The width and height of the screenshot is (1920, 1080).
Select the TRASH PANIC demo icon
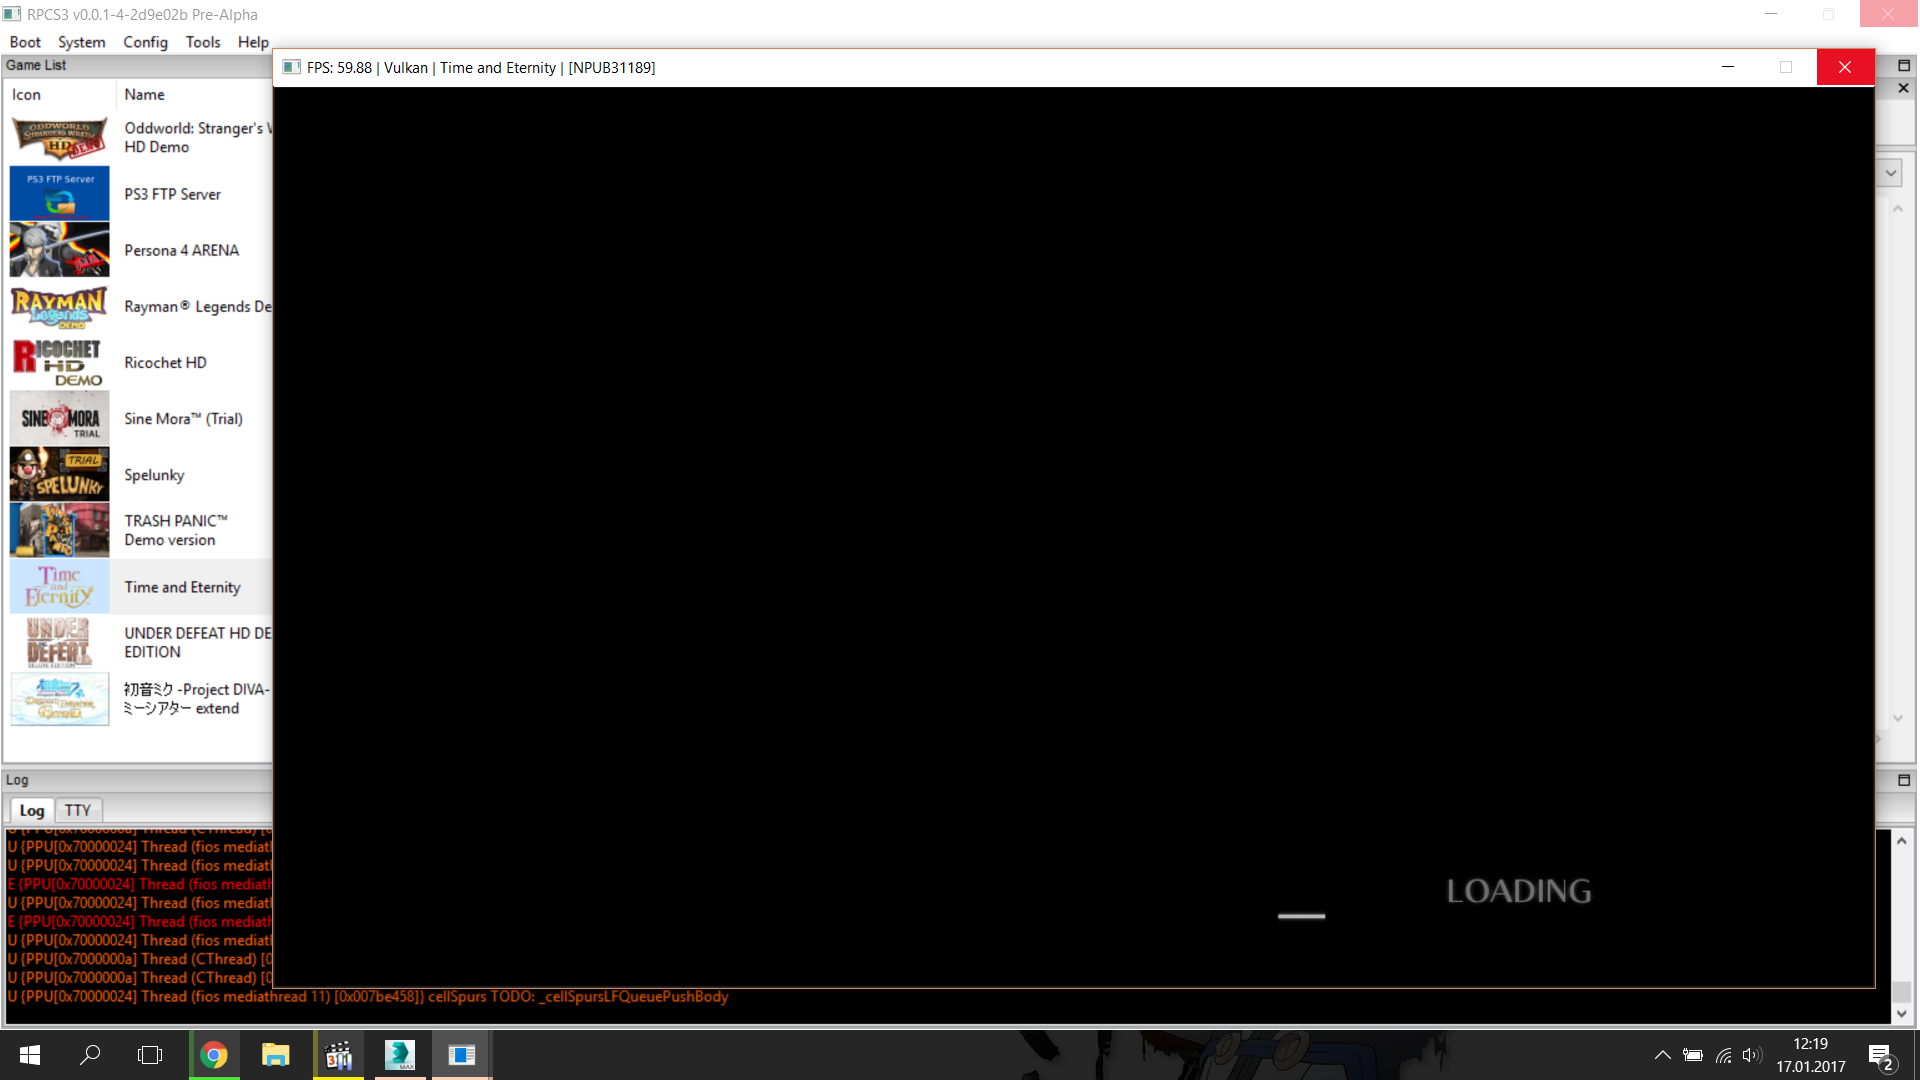(x=59, y=530)
